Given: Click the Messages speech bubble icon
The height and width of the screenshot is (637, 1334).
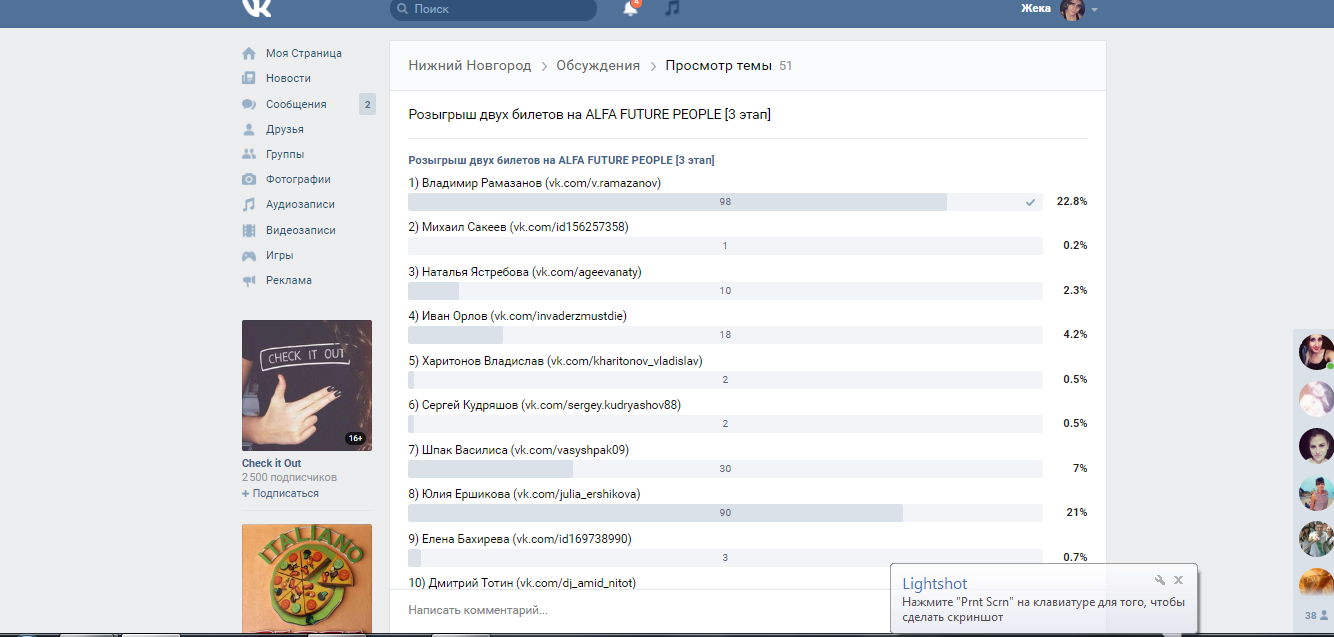Looking at the screenshot, I should click(x=249, y=104).
